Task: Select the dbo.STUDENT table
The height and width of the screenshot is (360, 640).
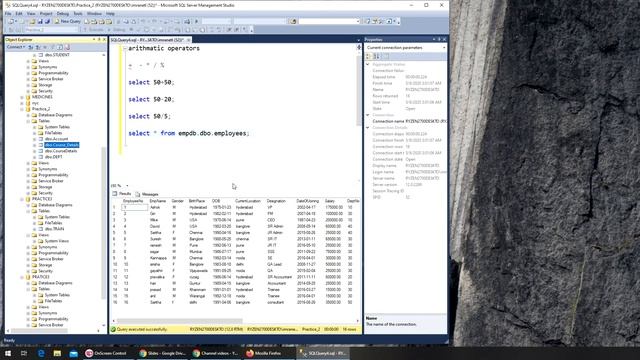Action: (x=57, y=55)
